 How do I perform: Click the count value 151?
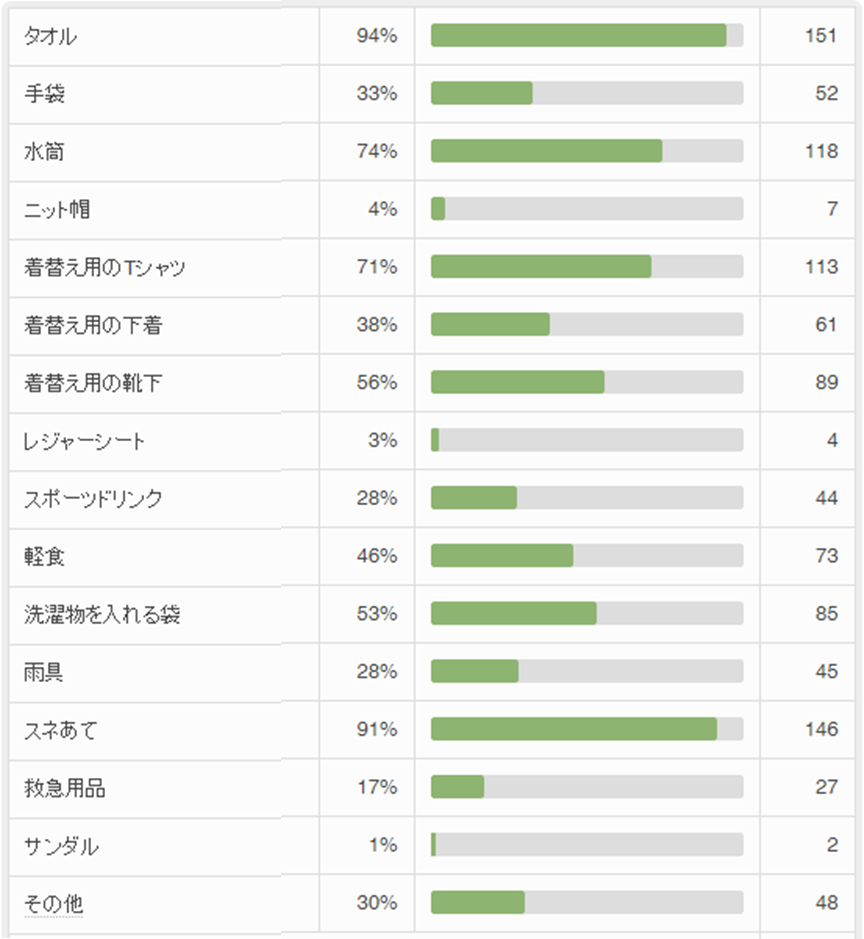pyautogui.click(x=821, y=37)
